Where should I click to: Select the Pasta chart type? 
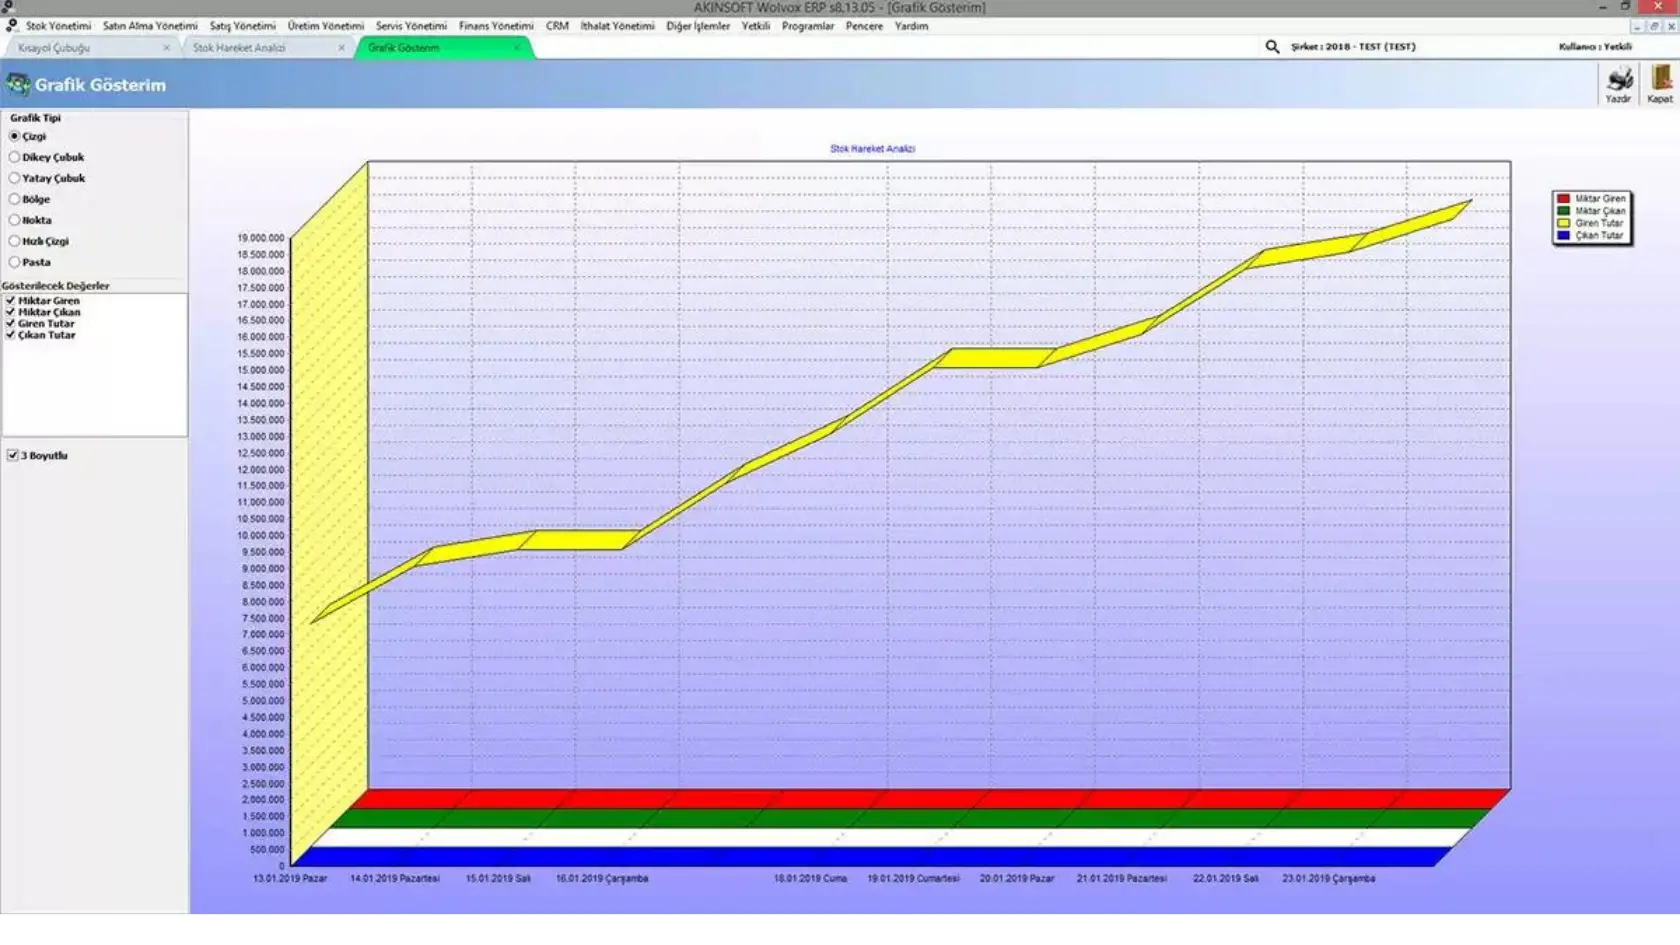[15, 262]
